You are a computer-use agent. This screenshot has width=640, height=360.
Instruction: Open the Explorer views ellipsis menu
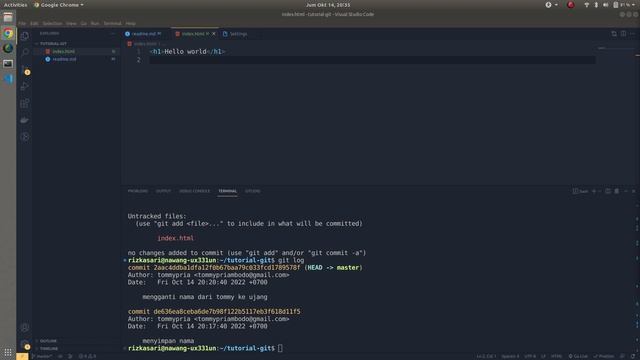pos(113,33)
